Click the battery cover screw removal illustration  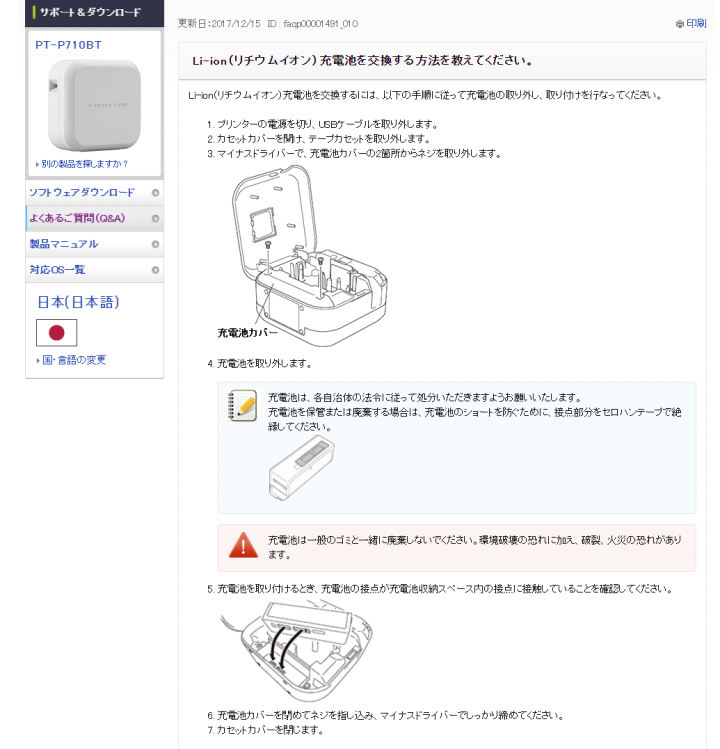[303, 256]
